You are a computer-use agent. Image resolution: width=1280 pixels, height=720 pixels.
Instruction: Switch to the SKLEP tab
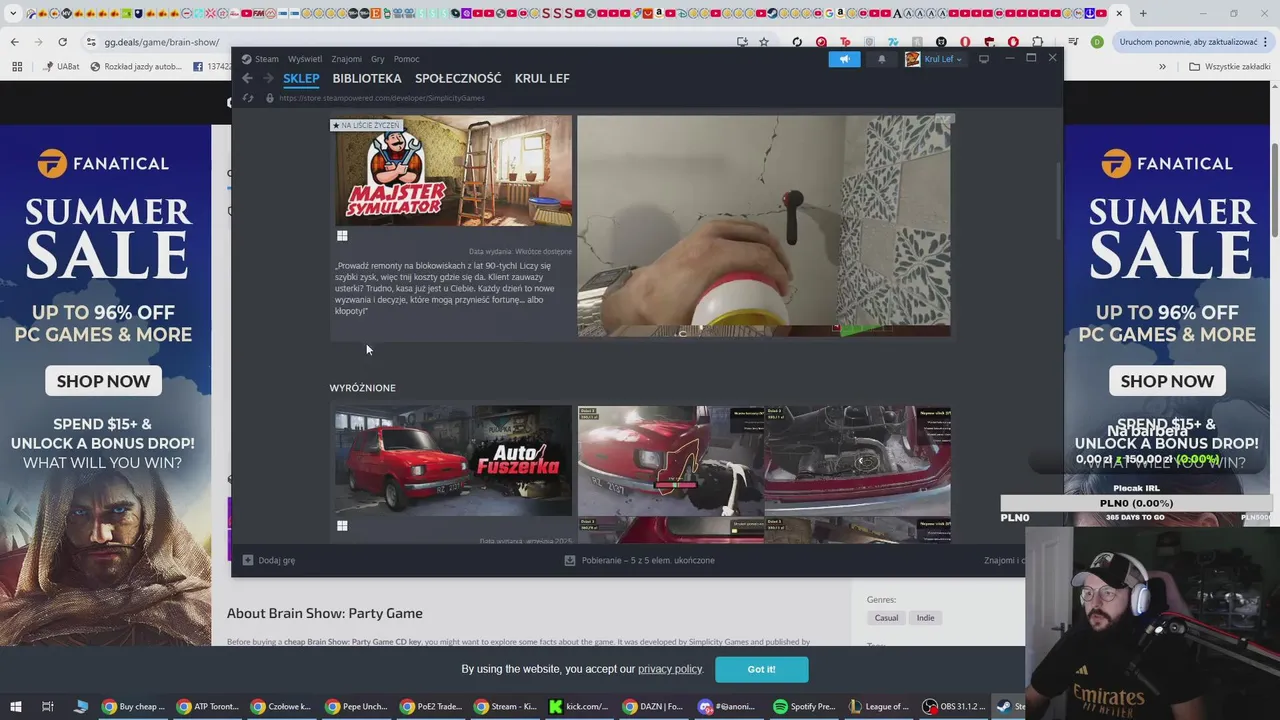click(x=301, y=78)
